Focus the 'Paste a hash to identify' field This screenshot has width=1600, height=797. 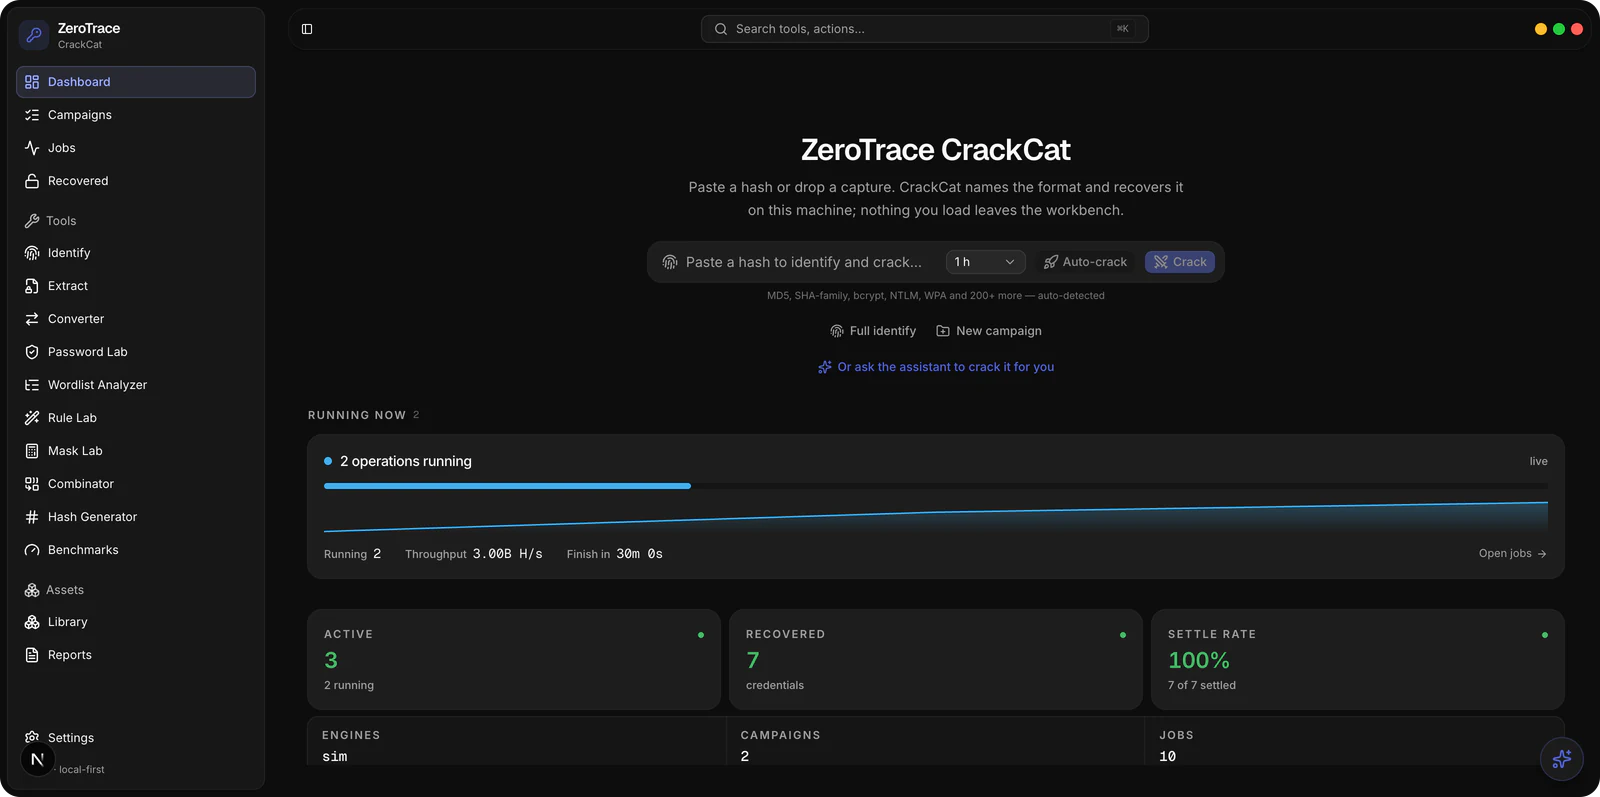804,262
